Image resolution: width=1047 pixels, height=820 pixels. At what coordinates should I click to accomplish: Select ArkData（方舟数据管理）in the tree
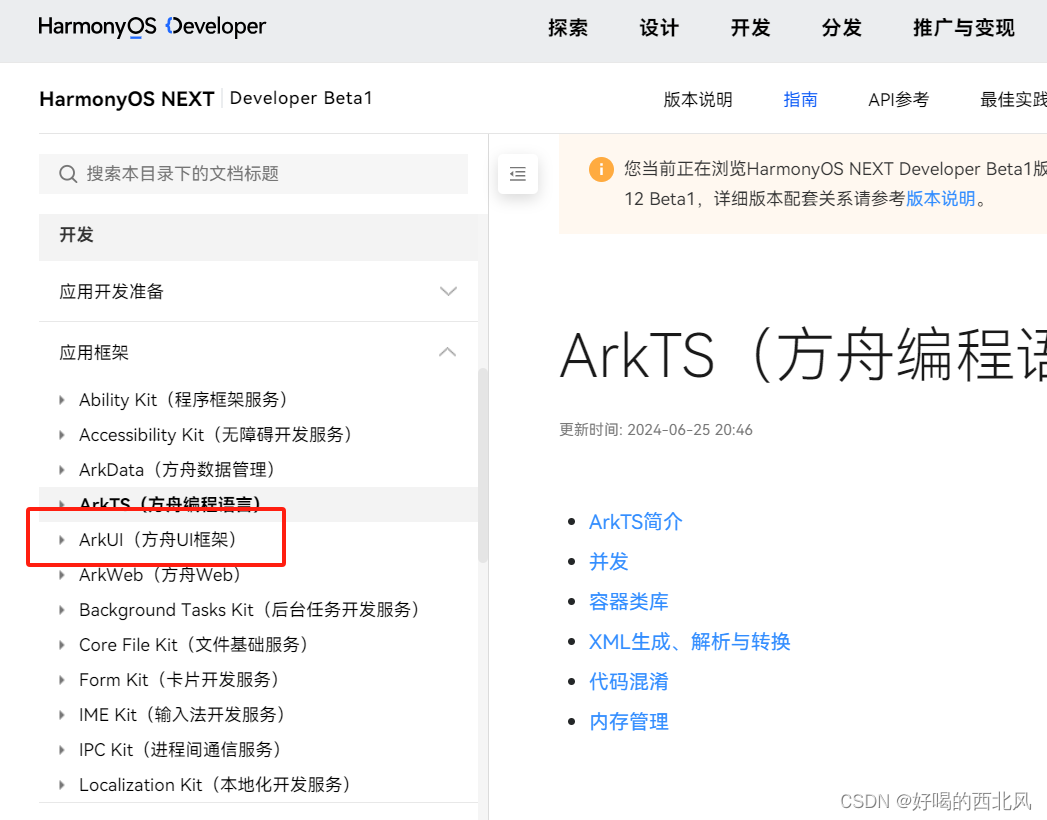click(177, 470)
